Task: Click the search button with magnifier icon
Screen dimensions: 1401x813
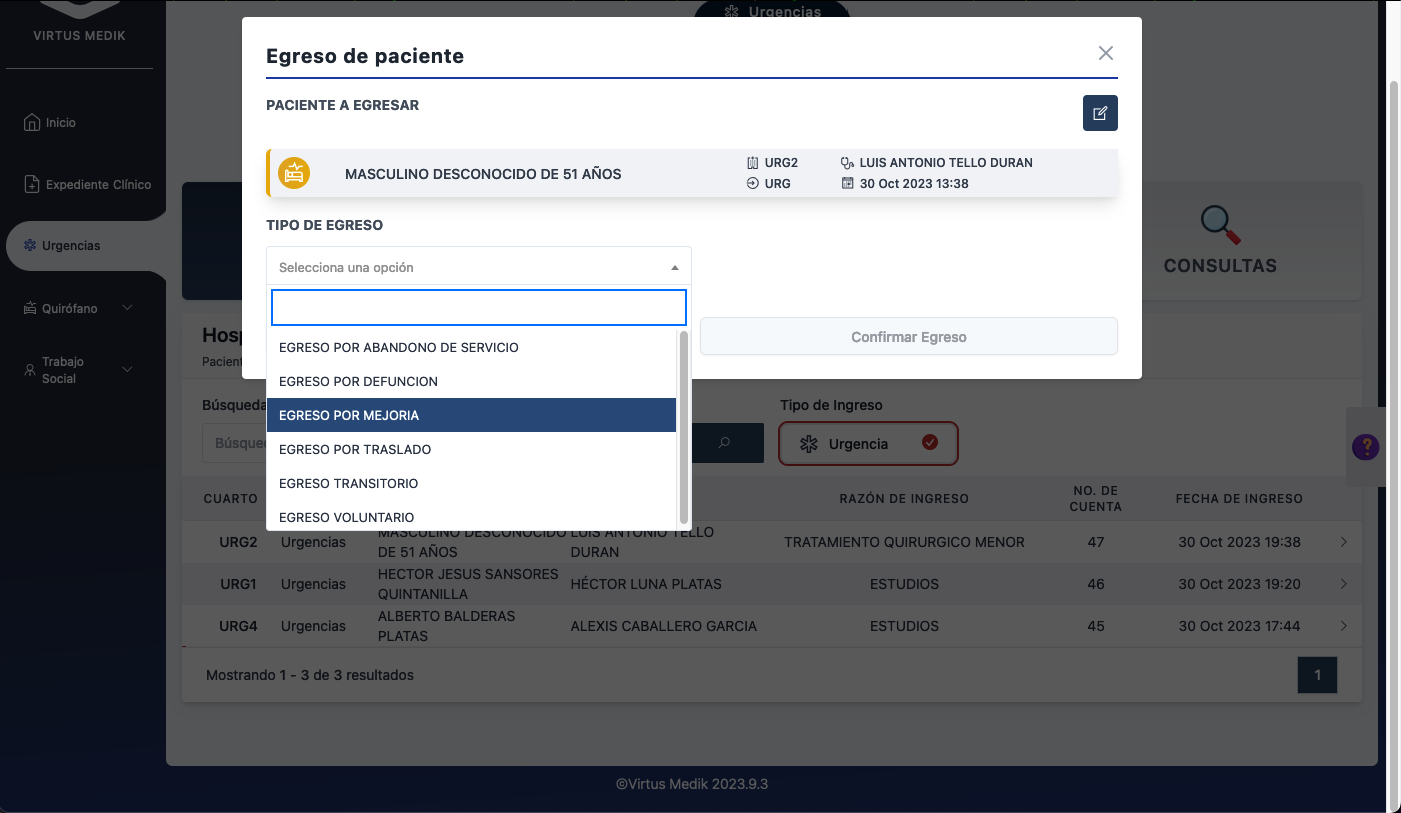Action: click(x=724, y=443)
